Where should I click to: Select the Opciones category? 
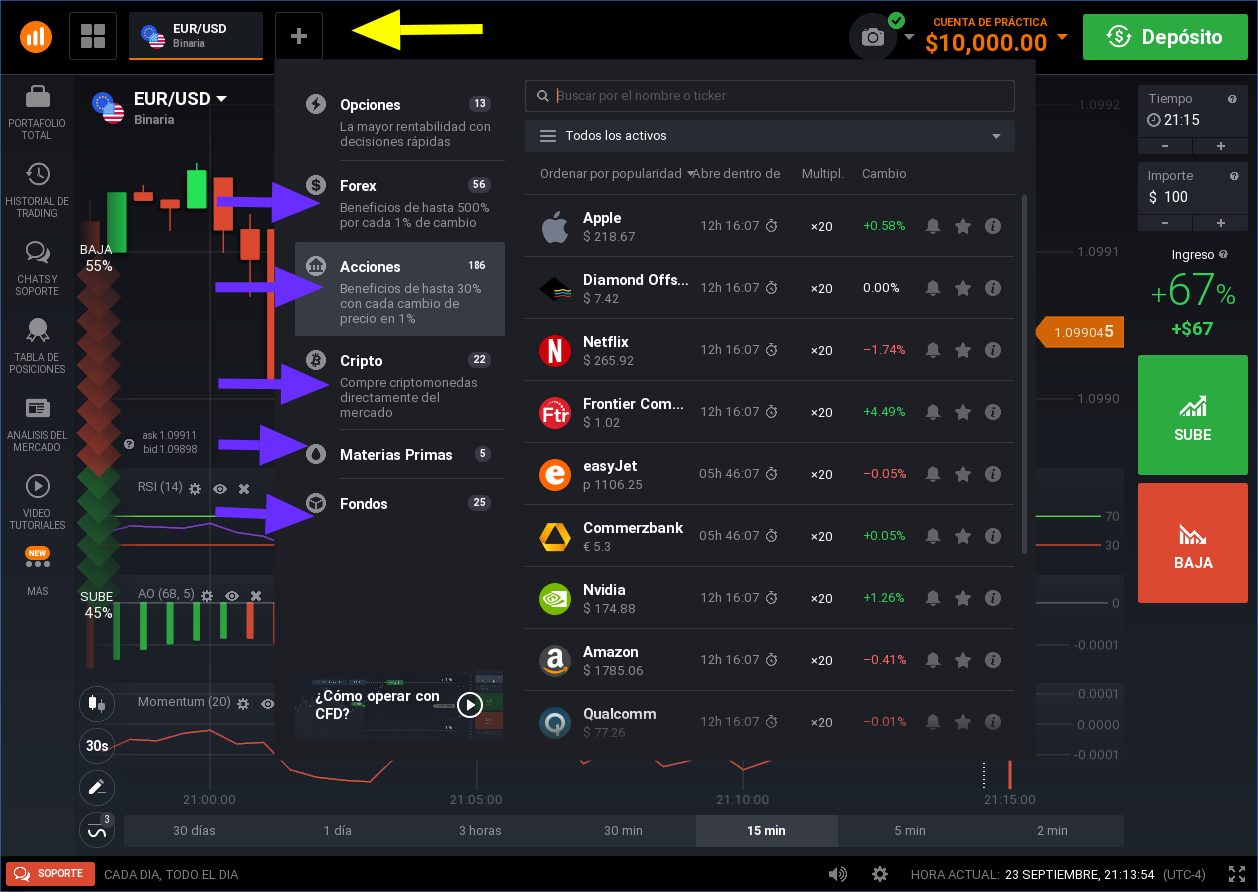pyautogui.click(x=400, y=121)
